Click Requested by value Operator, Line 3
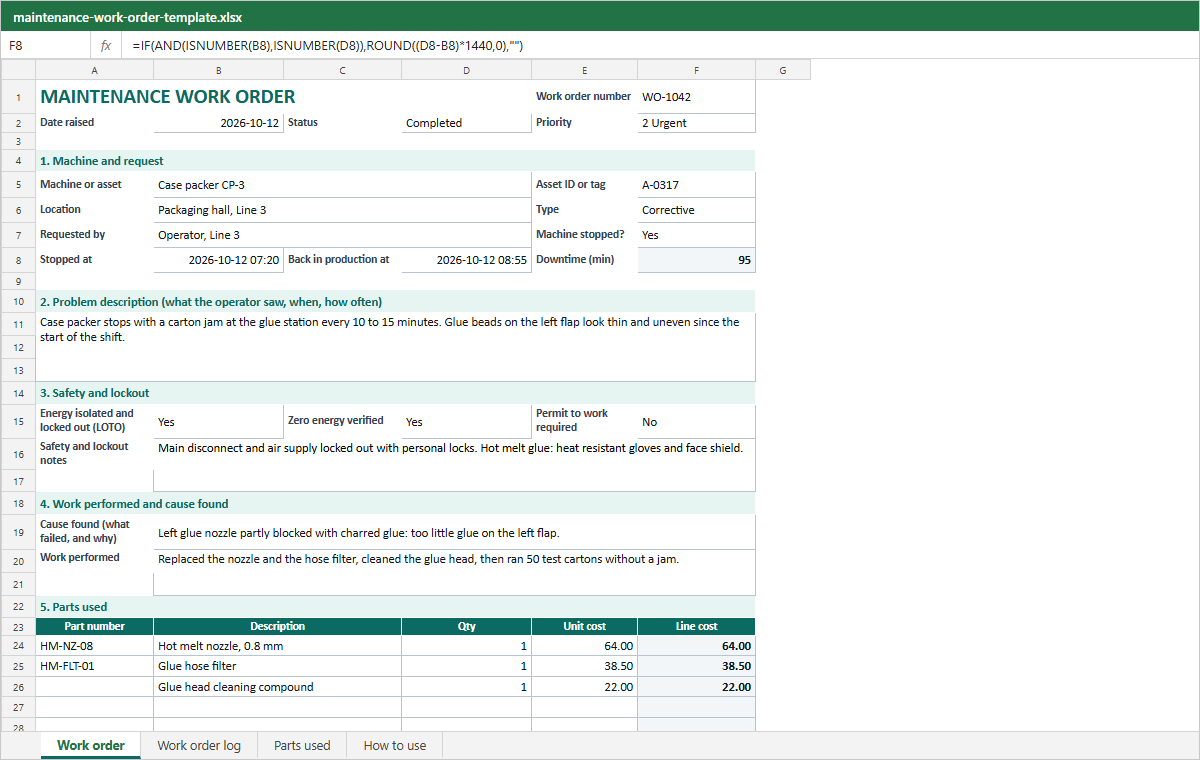This screenshot has height=760, width=1200. point(343,235)
